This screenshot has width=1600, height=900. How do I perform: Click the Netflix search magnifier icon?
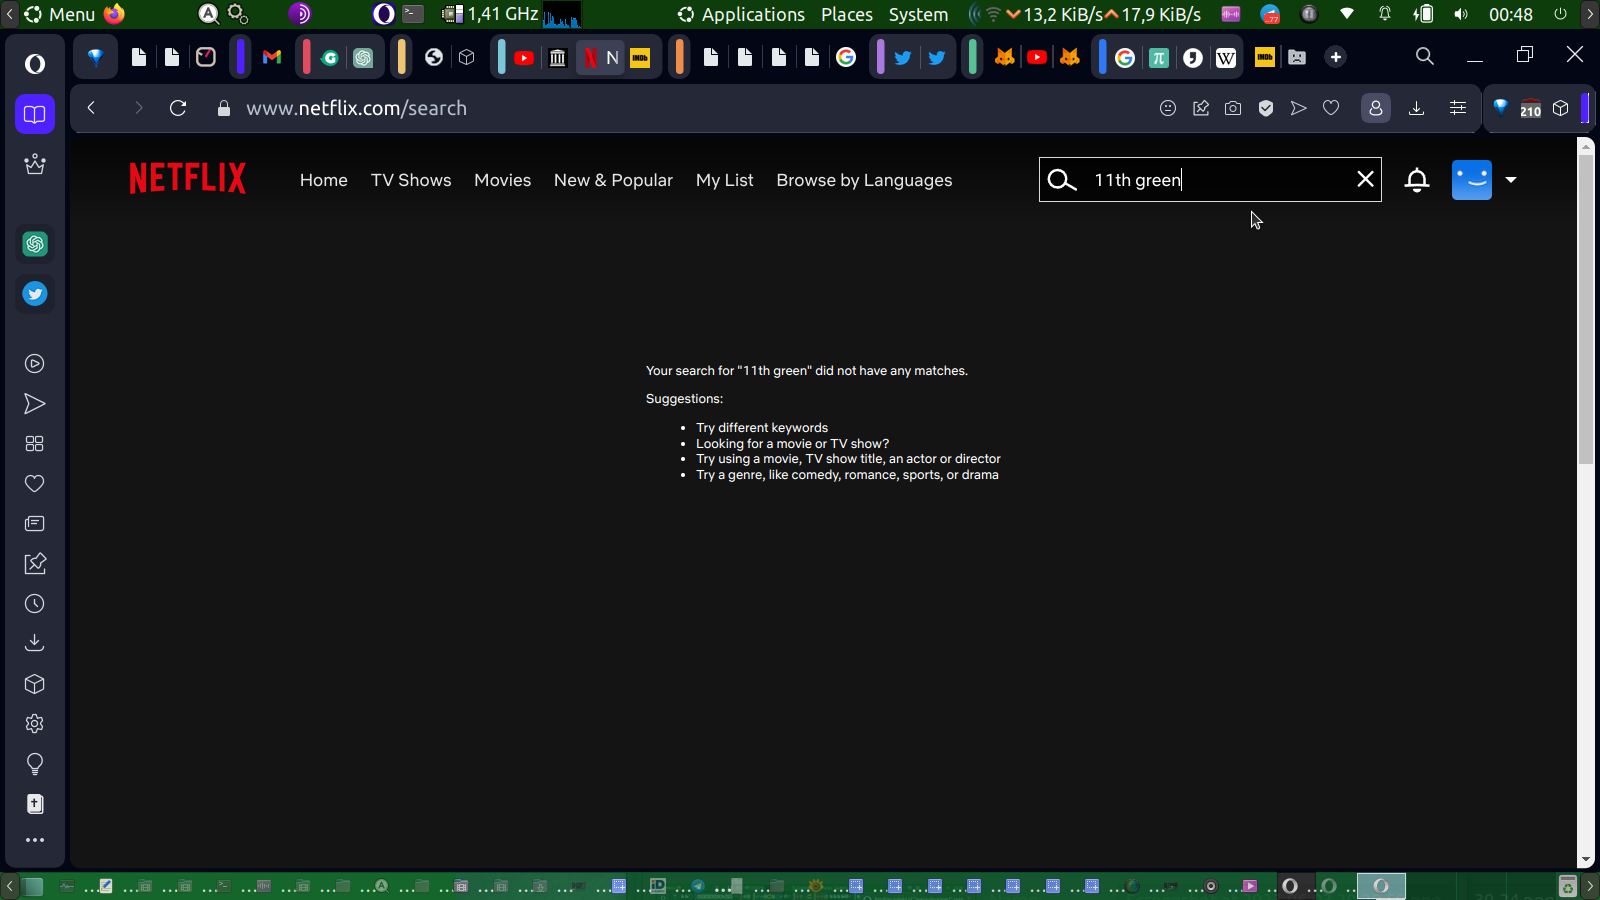tap(1061, 180)
